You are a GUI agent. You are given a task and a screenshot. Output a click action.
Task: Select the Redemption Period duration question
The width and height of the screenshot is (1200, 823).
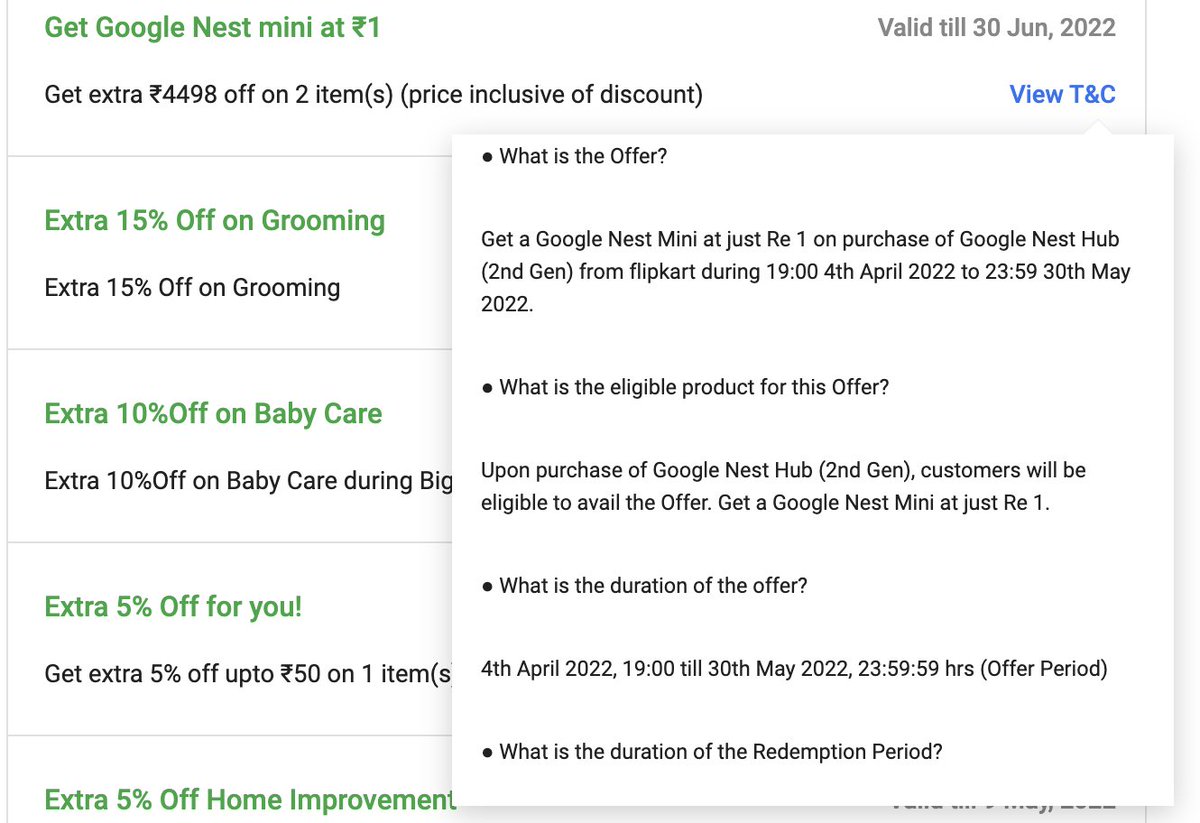point(712,751)
